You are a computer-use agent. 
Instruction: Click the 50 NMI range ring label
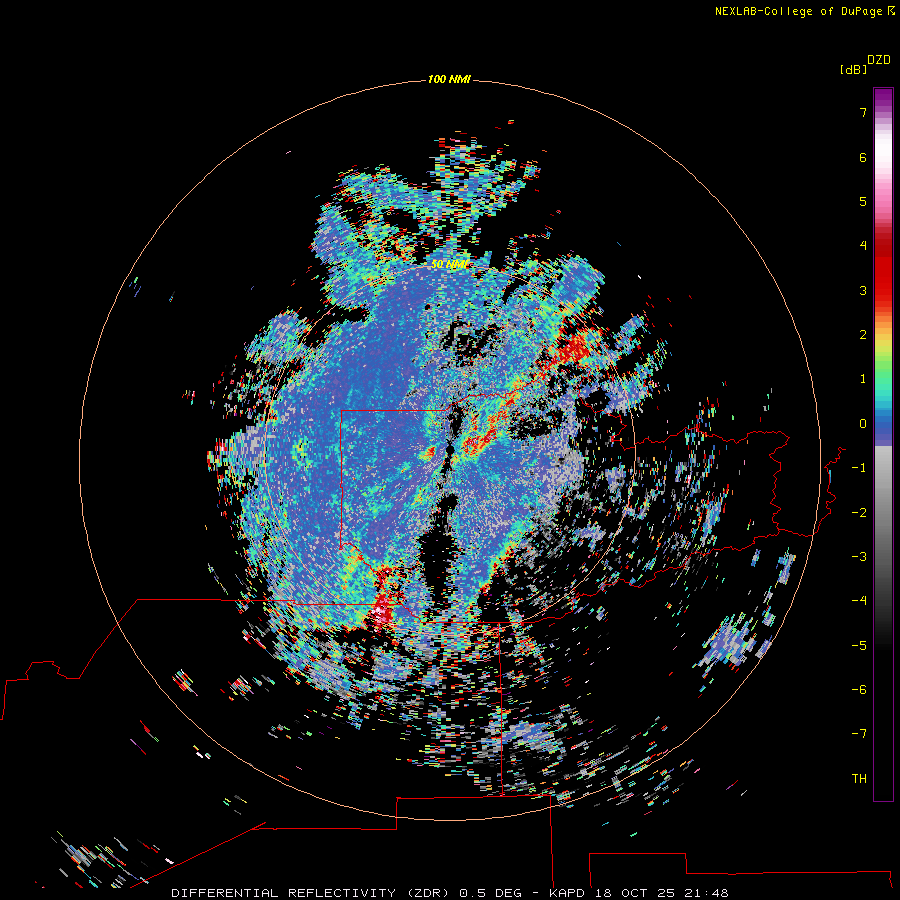(449, 265)
